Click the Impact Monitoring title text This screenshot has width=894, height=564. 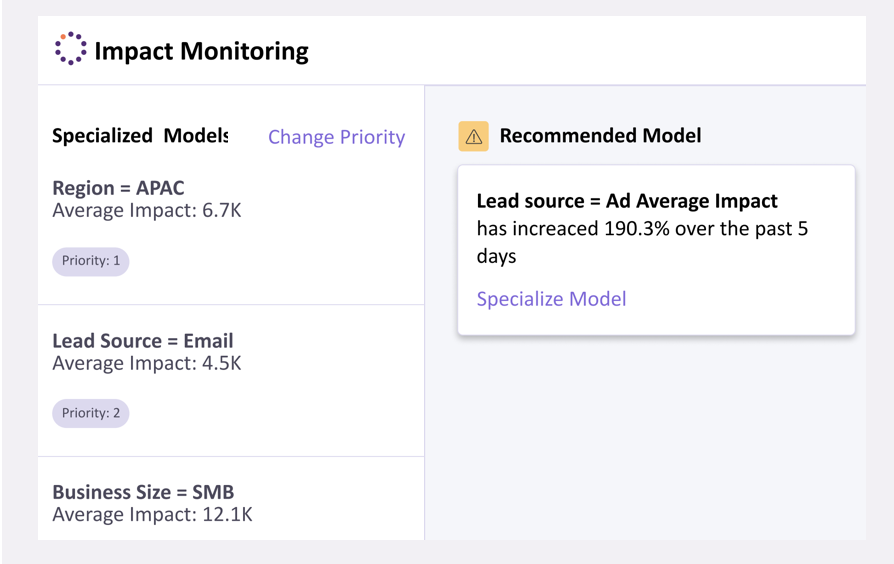tap(201, 51)
